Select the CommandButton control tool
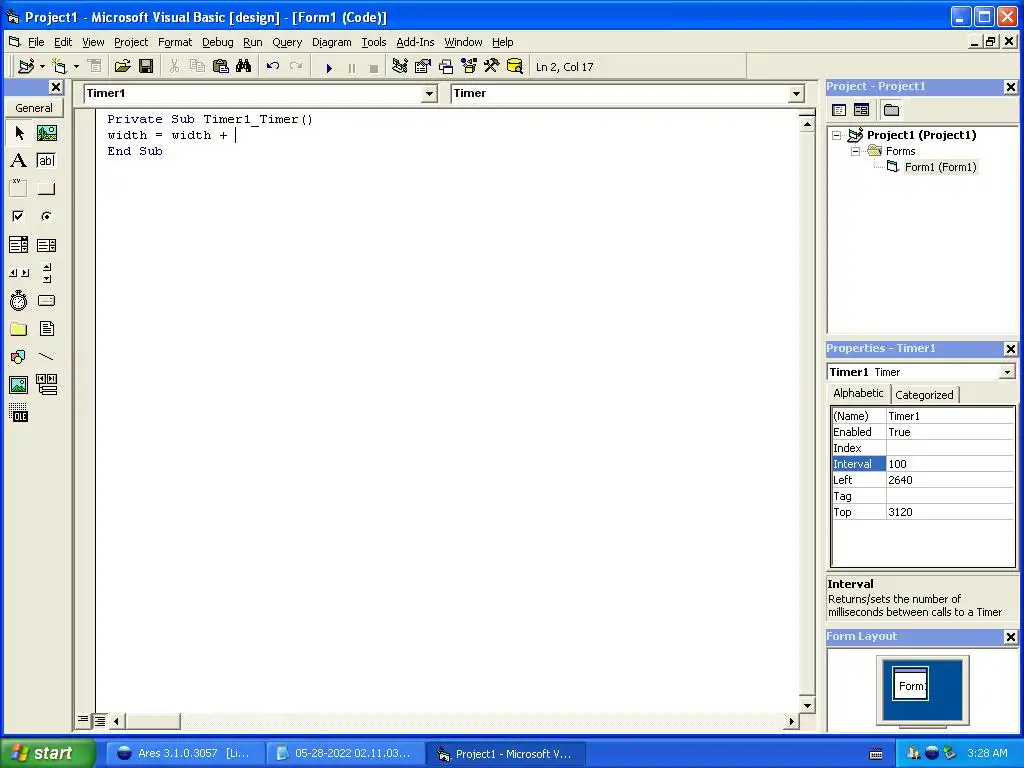Image resolution: width=1024 pixels, height=768 pixels. tap(46, 189)
